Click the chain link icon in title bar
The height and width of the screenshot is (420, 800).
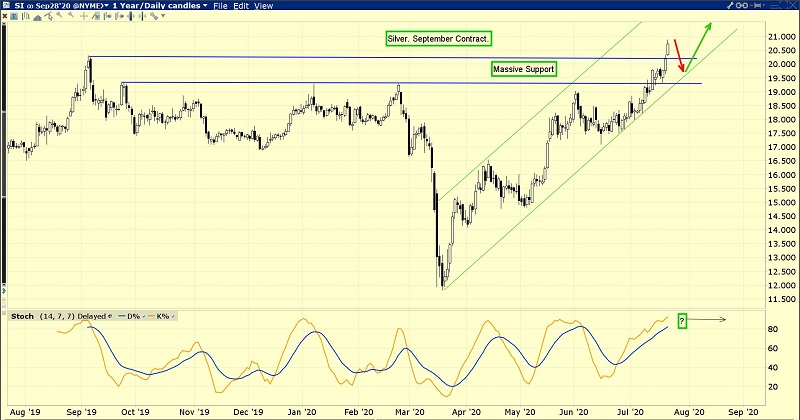pyautogui.click(x=742, y=5)
